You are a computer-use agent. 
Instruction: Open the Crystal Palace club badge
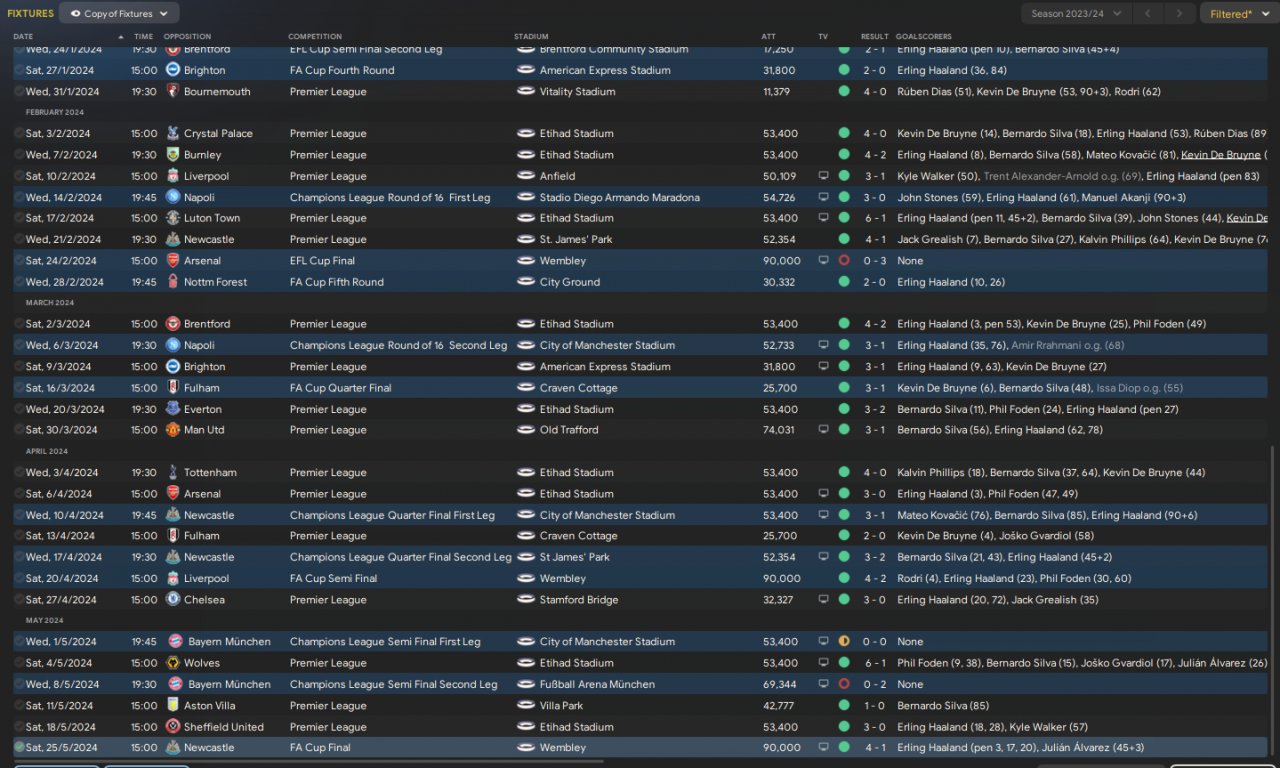click(173, 133)
